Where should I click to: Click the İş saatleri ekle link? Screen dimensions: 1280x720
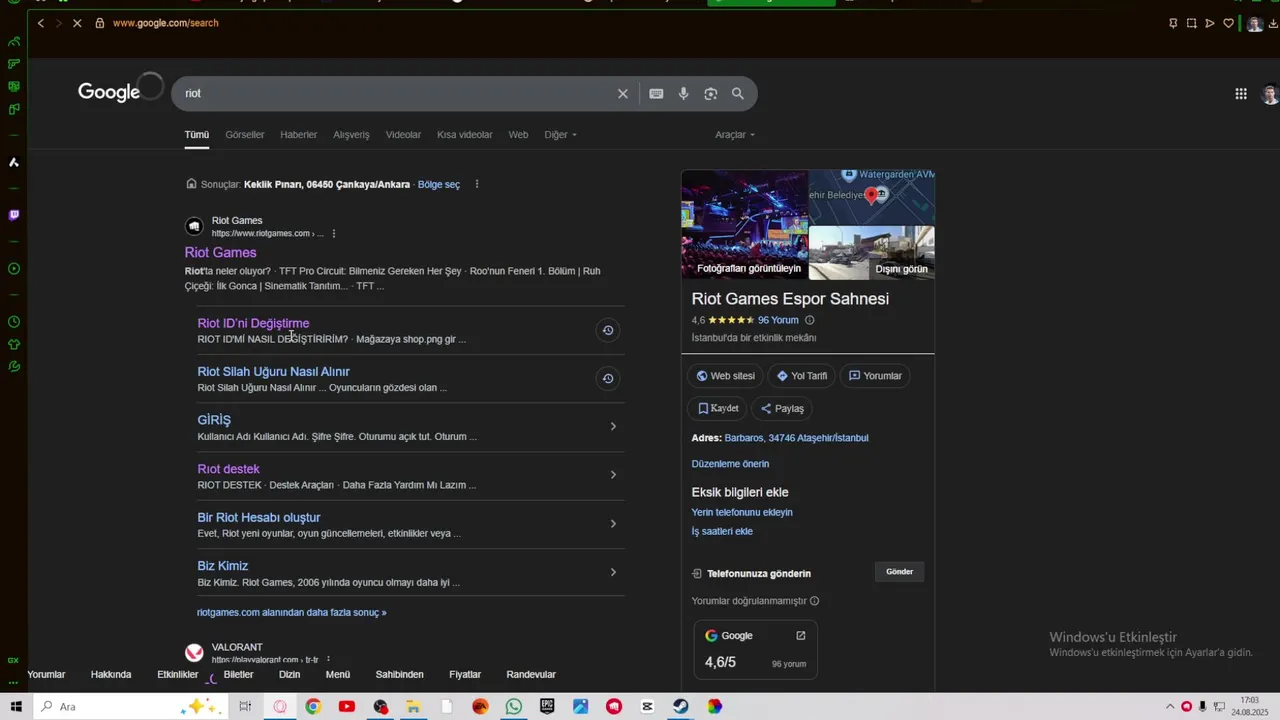[722, 531]
